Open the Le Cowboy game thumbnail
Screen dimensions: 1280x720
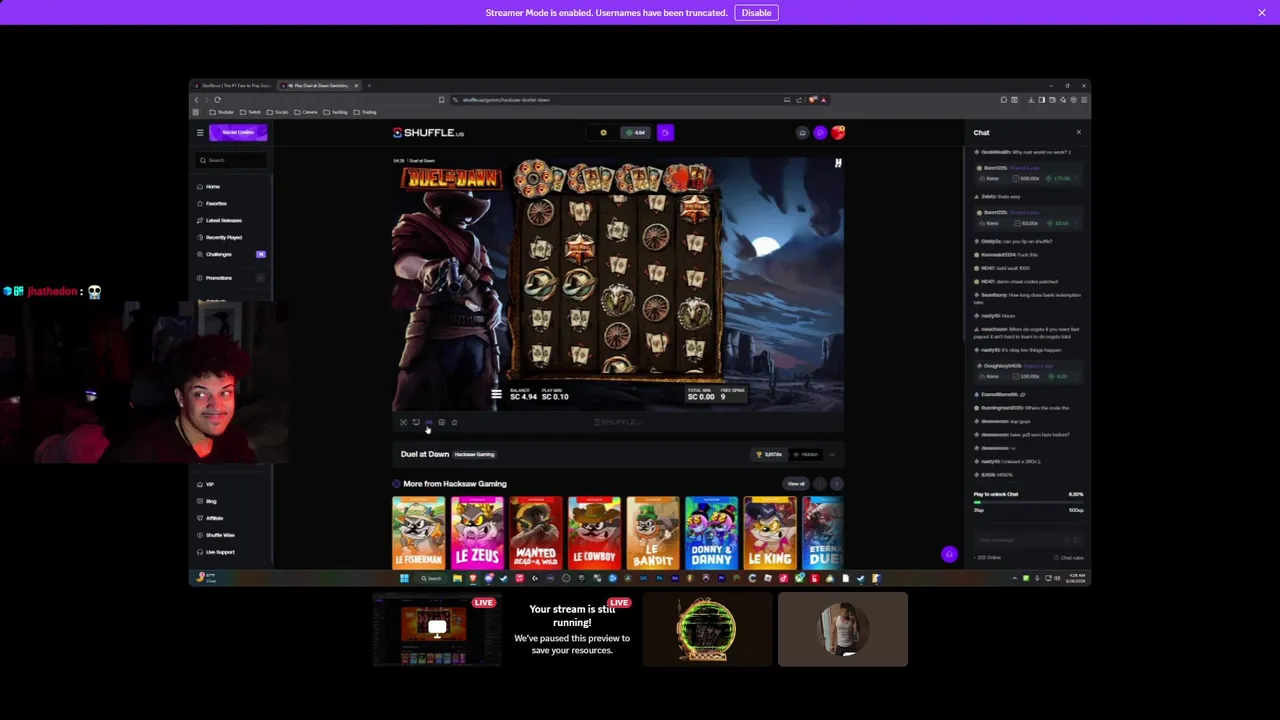click(594, 532)
